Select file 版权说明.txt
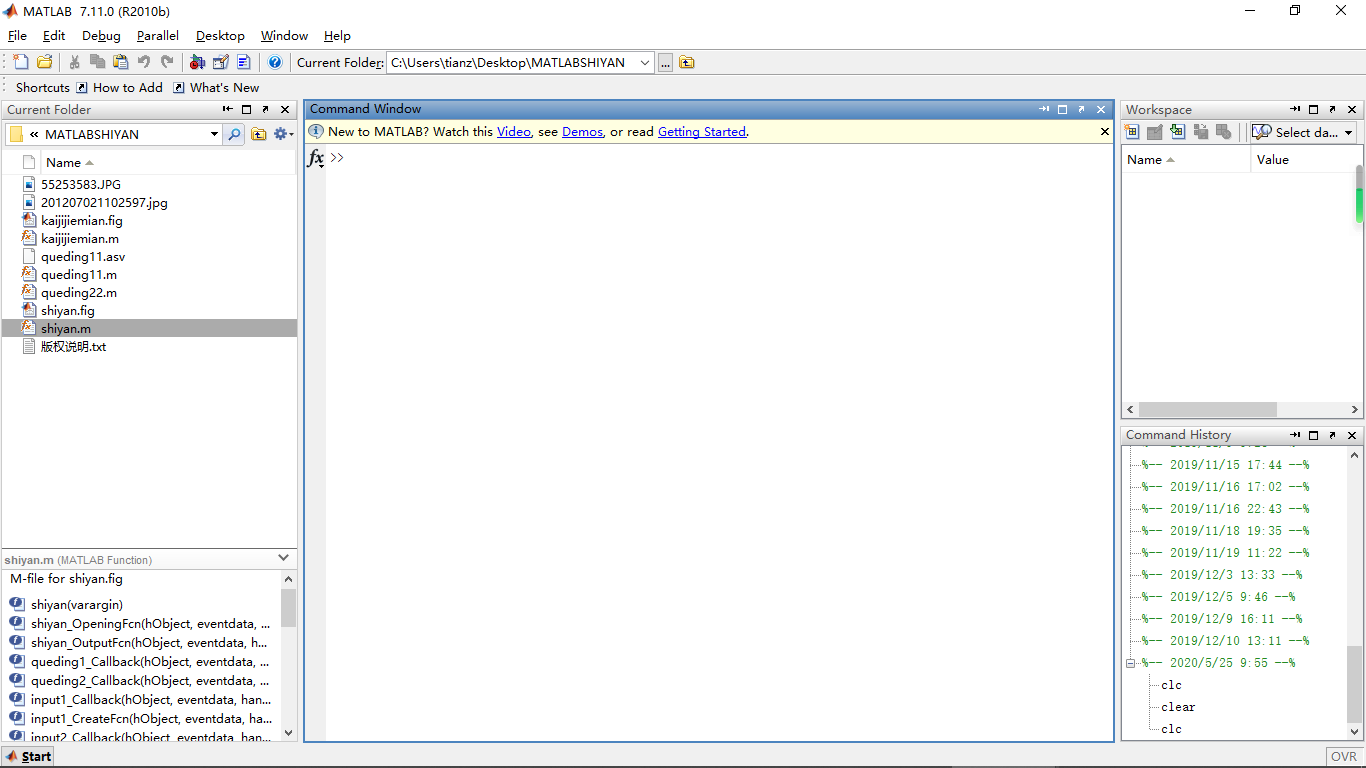This screenshot has width=1366, height=768. pos(73,346)
